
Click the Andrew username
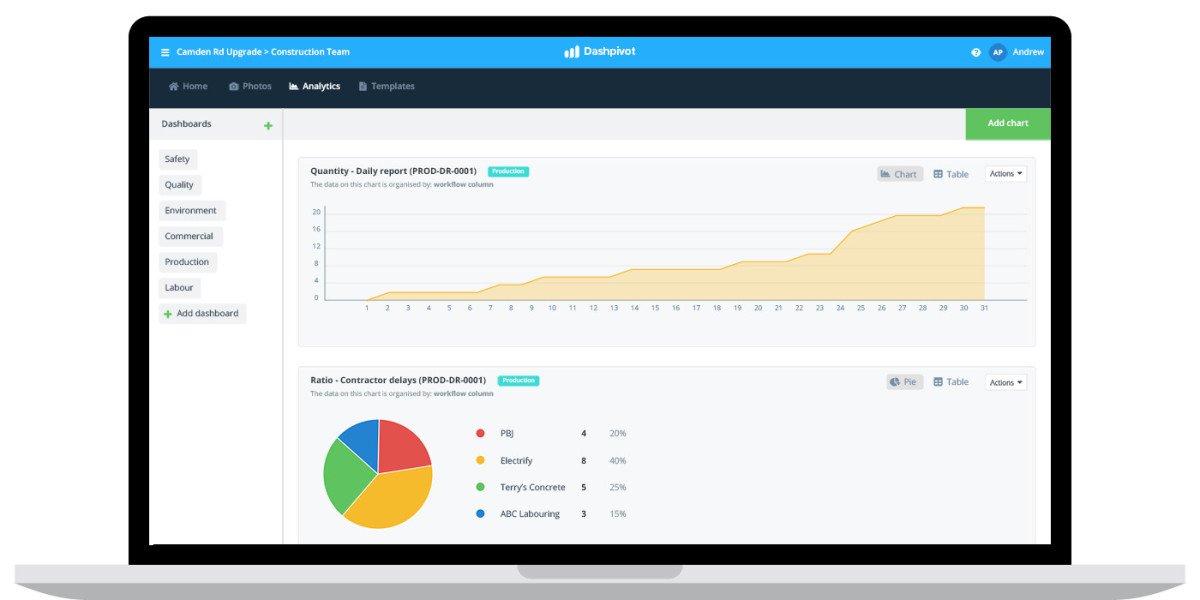pos(1028,52)
